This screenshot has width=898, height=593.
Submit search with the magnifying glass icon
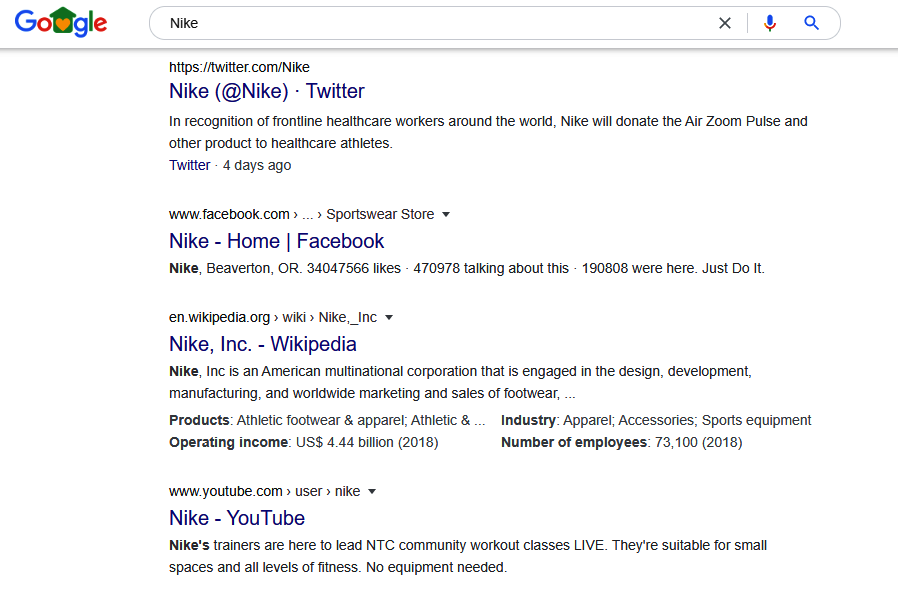point(811,23)
